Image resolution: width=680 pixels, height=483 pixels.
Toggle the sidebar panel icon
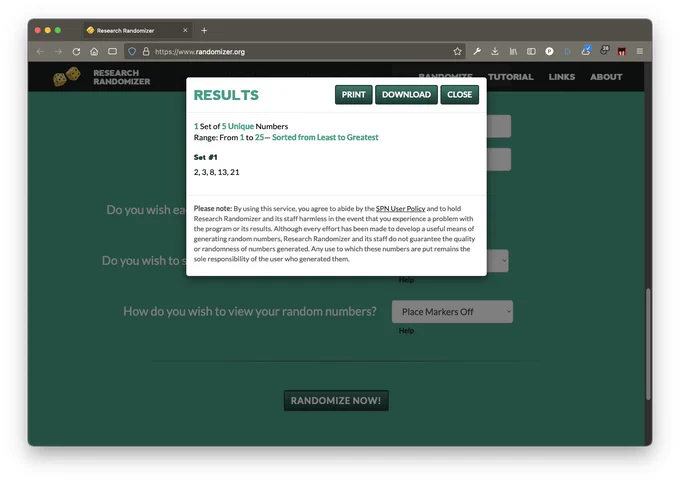531,51
